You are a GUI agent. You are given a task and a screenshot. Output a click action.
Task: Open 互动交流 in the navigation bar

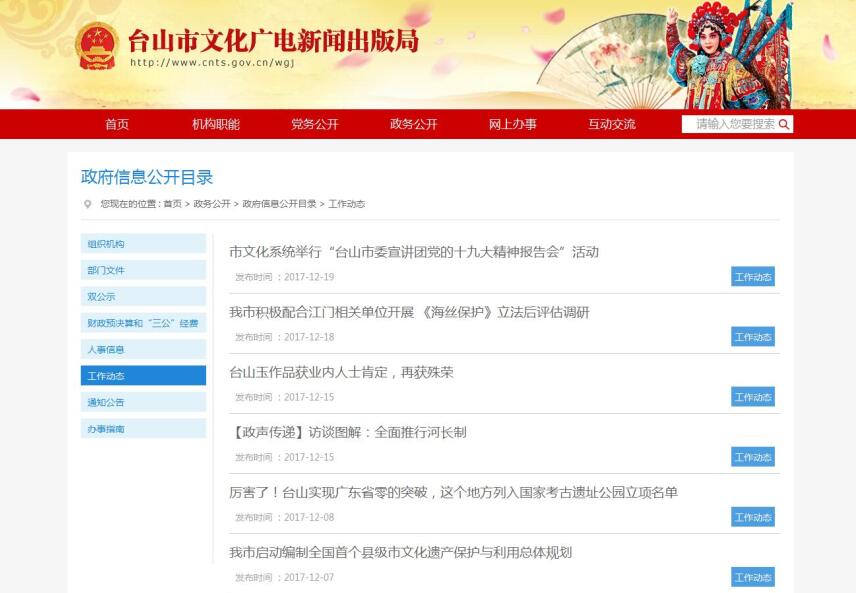point(612,124)
